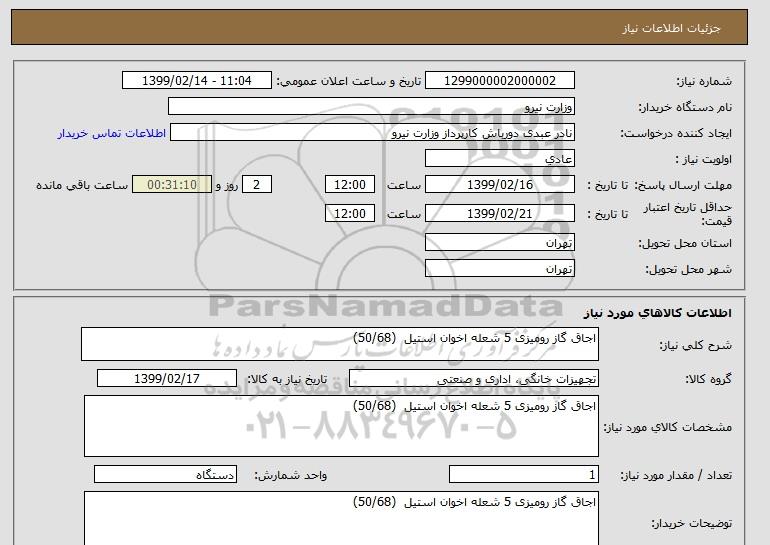Click general need description text box
Viewport: 770px width, 545px height.
pyautogui.click(x=340, y=344)
